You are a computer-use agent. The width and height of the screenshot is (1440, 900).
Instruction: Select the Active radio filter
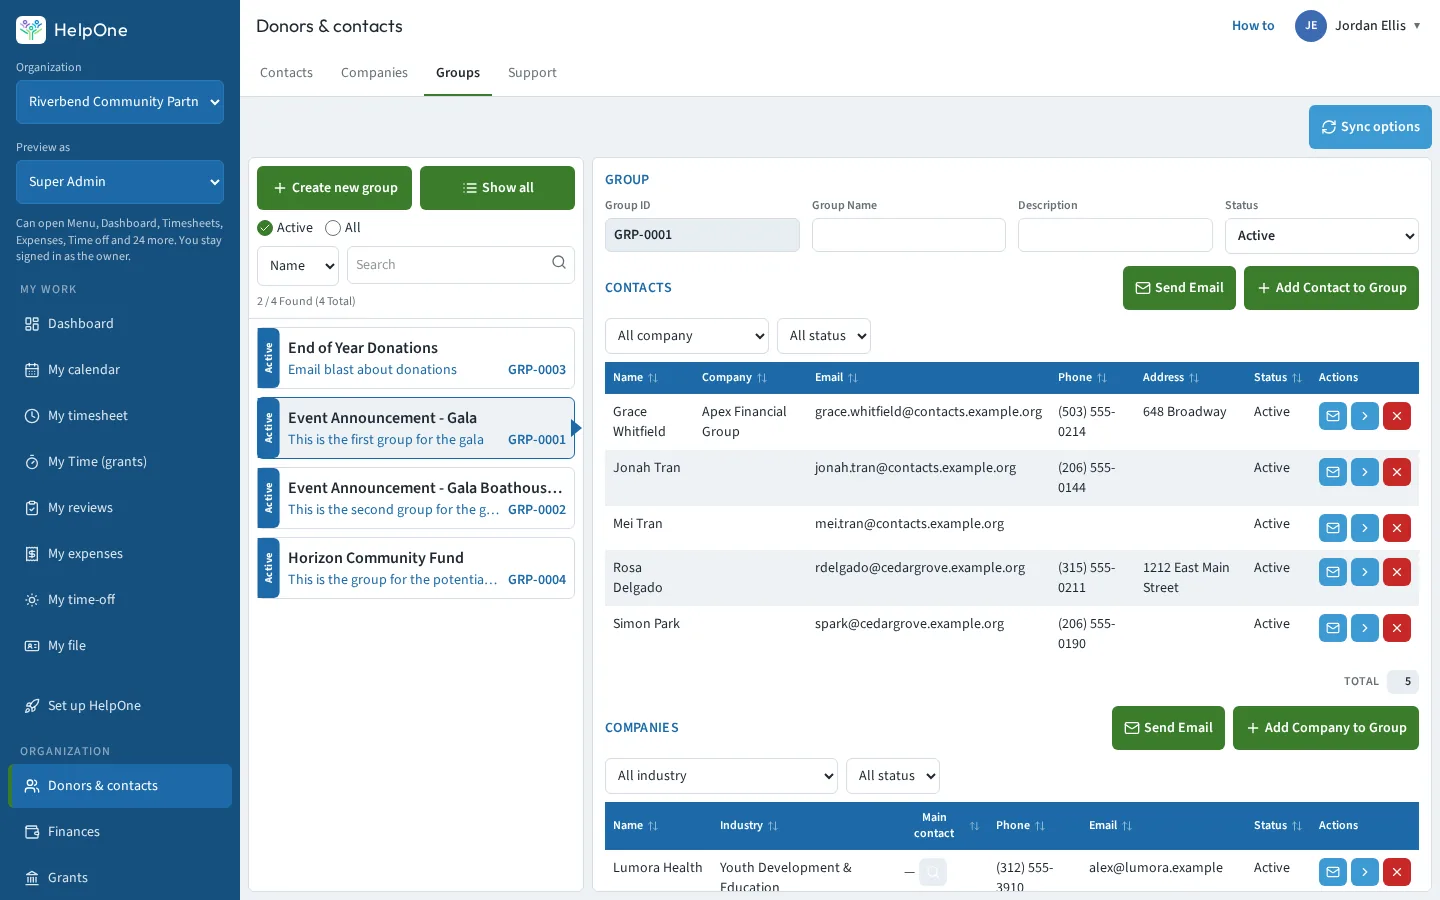point(265,228)
